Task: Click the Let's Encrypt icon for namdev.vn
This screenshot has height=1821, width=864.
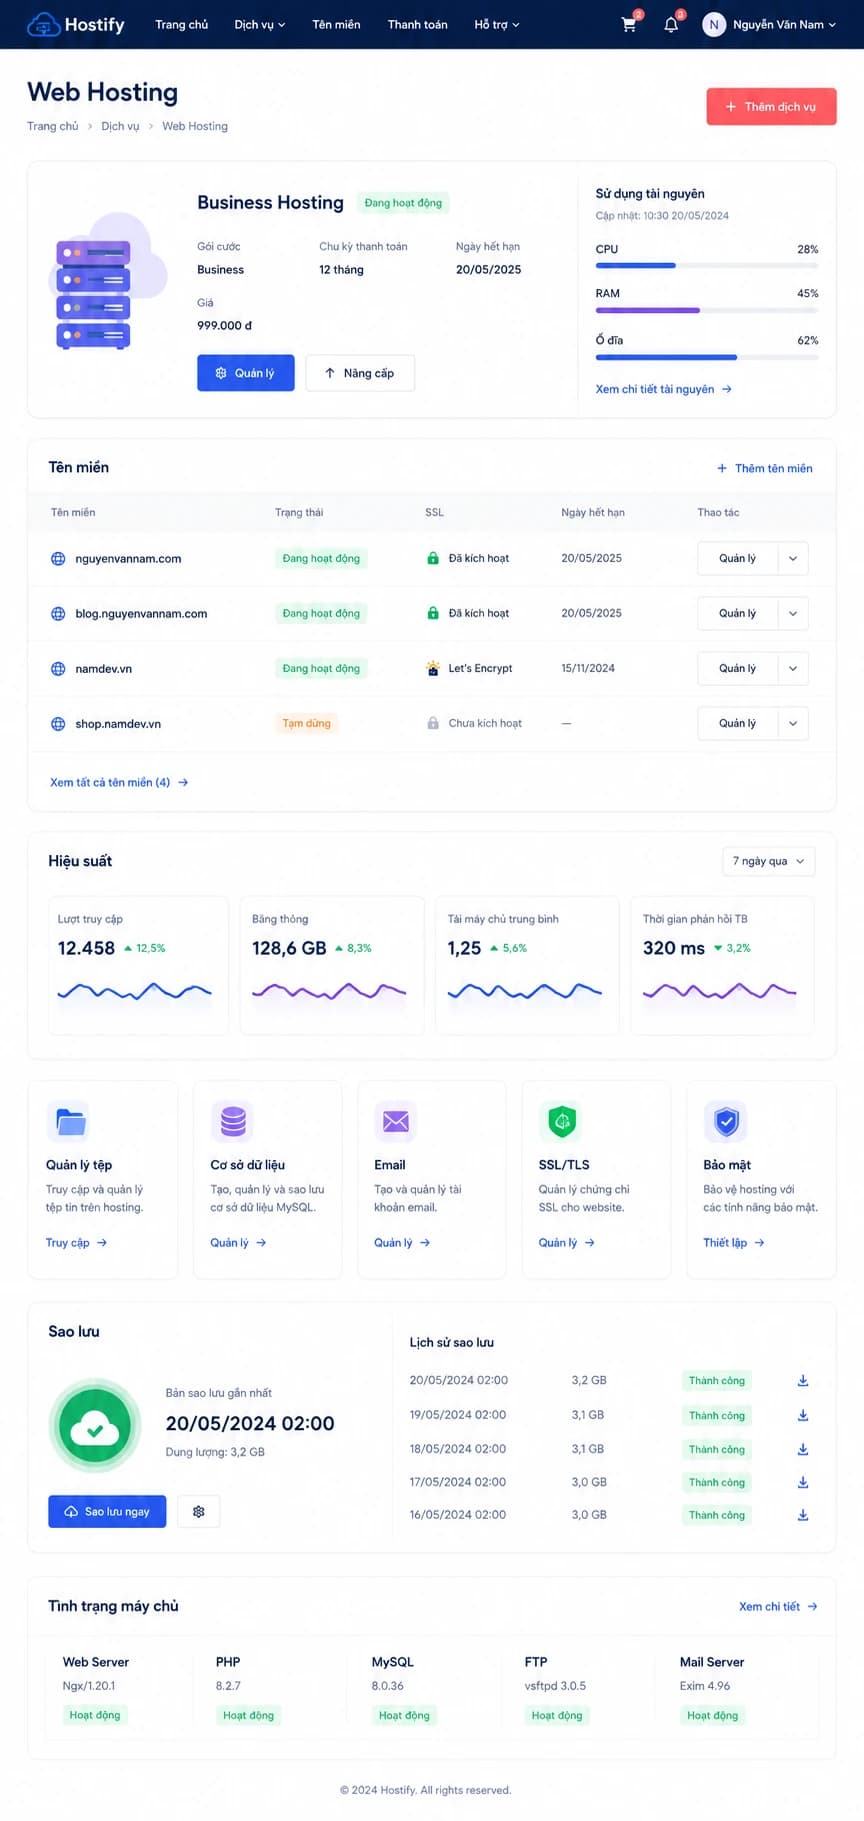Action: pyautogui.click(x=433, y=668)
